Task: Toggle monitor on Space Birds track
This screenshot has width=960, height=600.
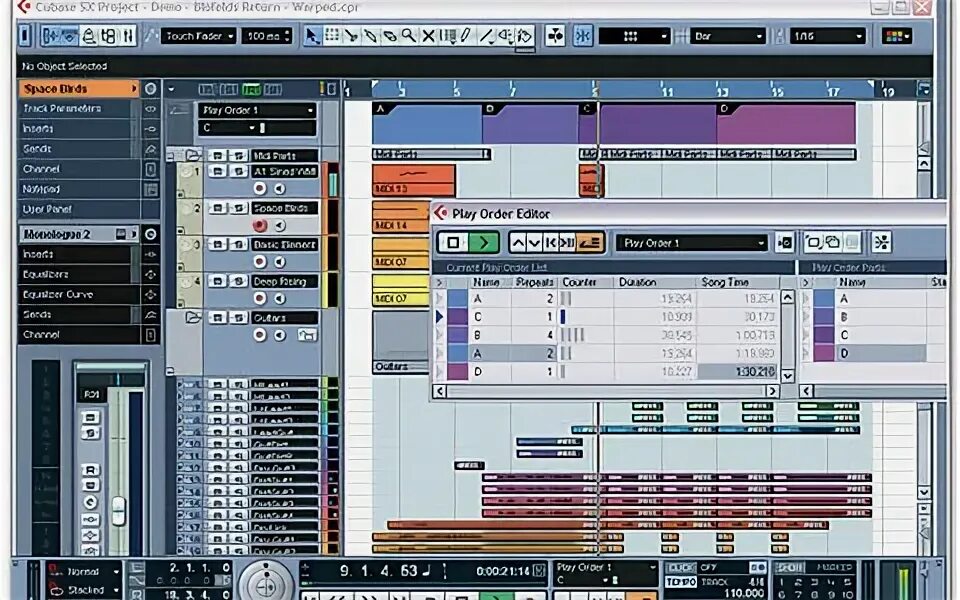Action: click(280, 225)
